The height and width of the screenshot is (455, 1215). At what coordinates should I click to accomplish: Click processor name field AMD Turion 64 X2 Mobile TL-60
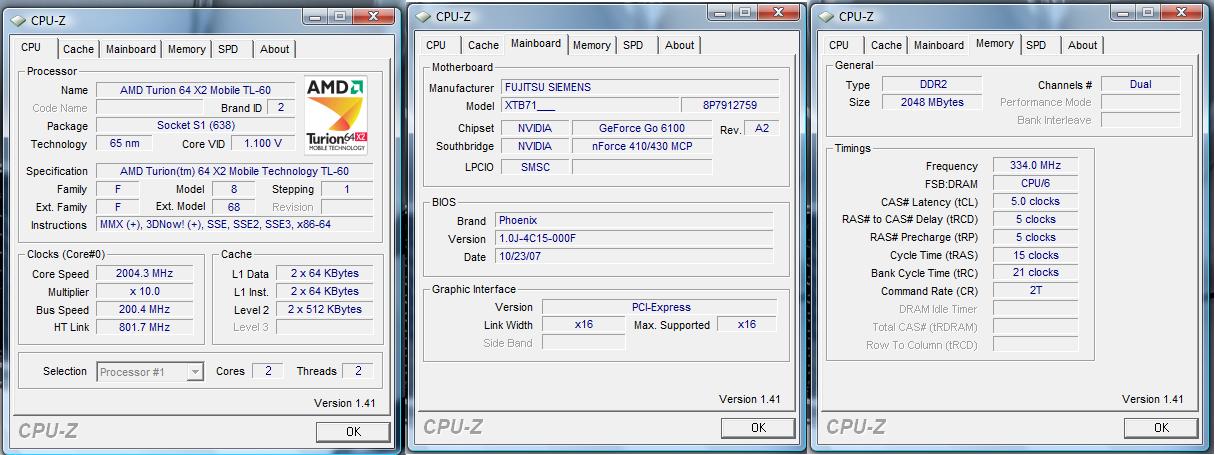[x=195, y=90]
